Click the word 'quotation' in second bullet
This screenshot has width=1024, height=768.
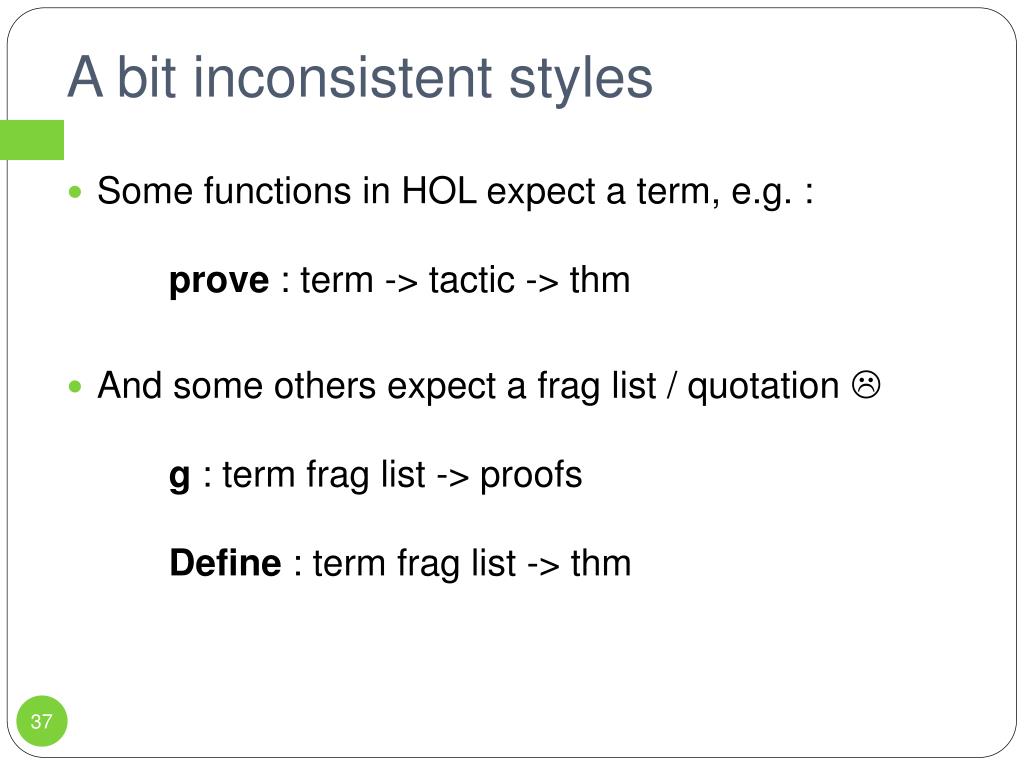763,386
